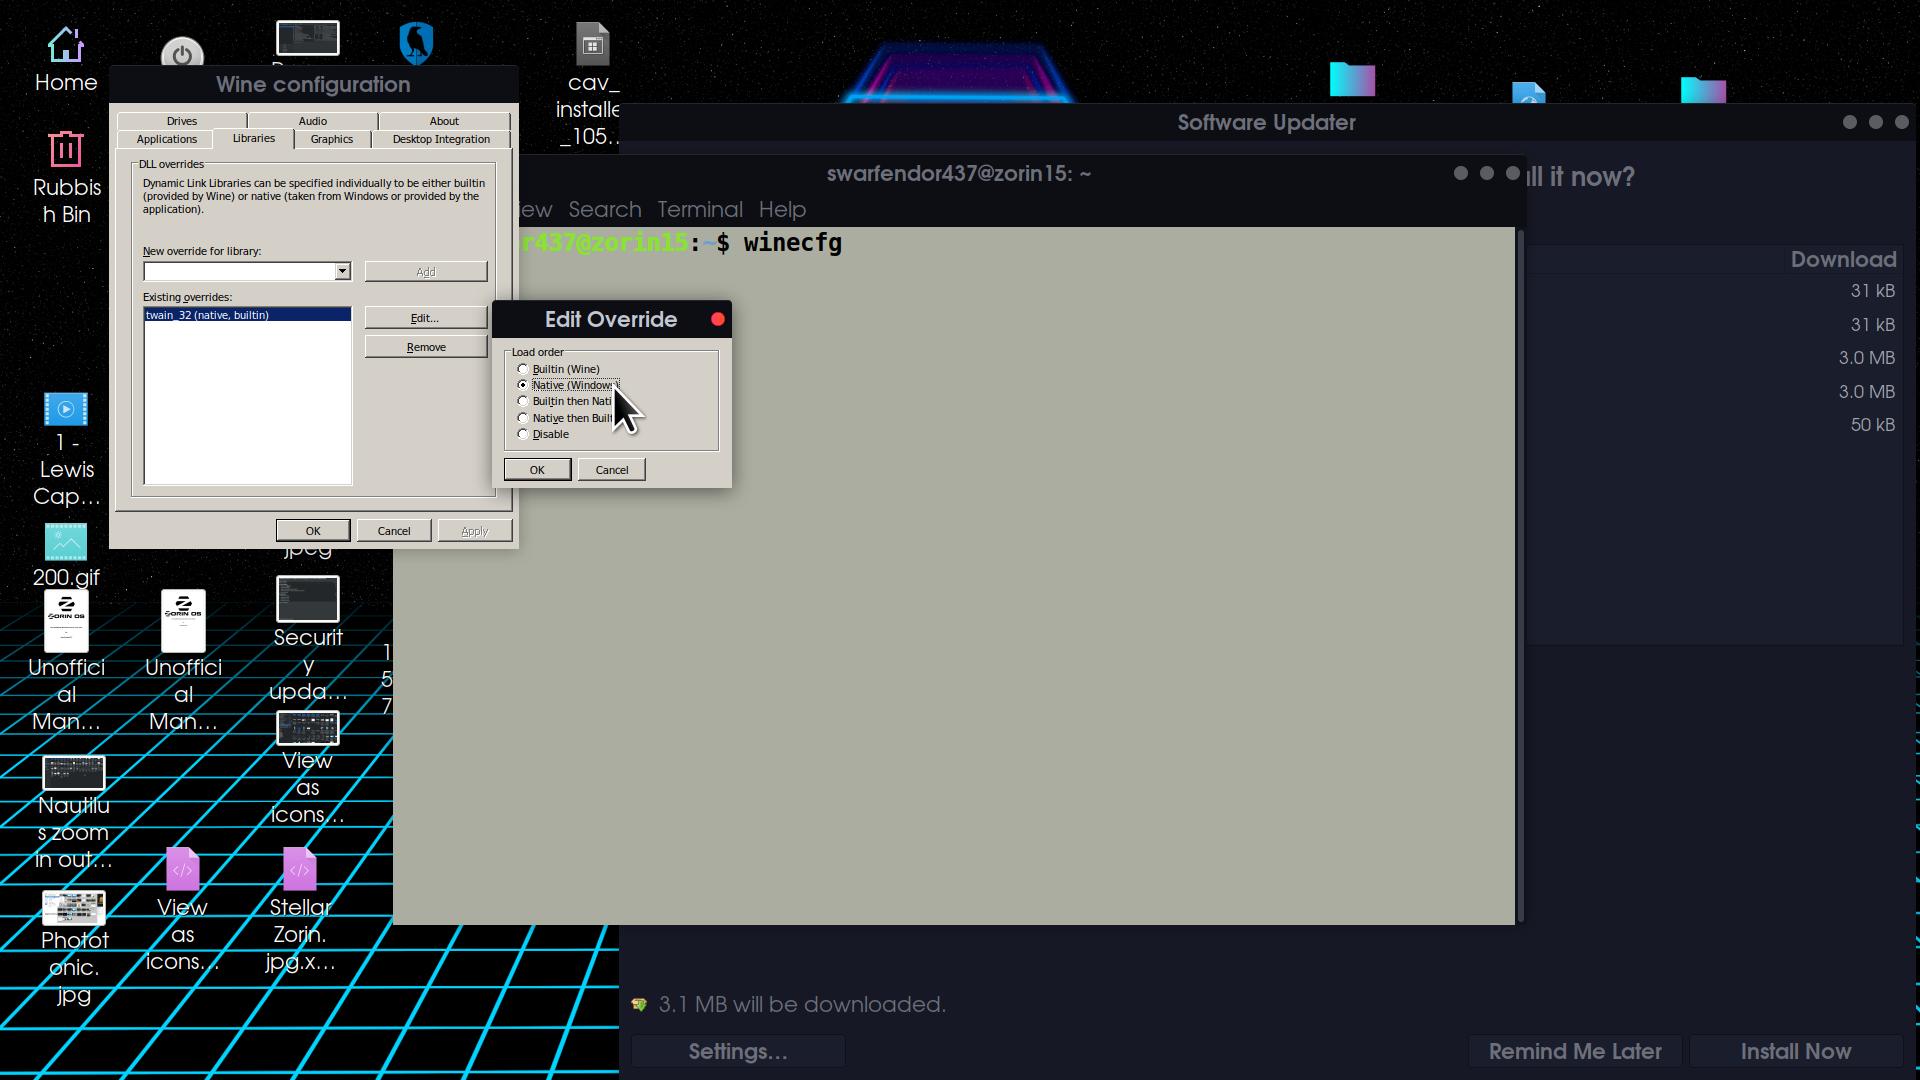This screenshot has height=1080, width=1920.
Task: Select the Builtin (Wine) radio option
Action: (523, 369)
